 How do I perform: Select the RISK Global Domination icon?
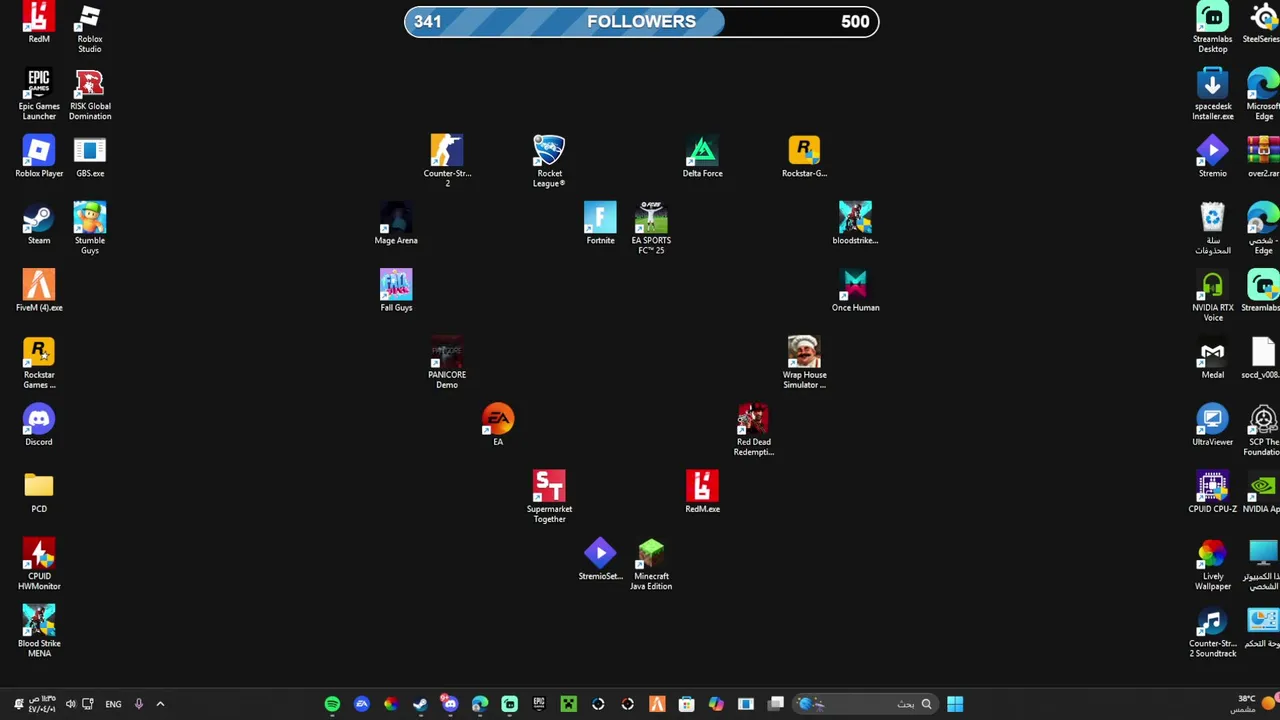pyautogui.click(x=89, y=95)
